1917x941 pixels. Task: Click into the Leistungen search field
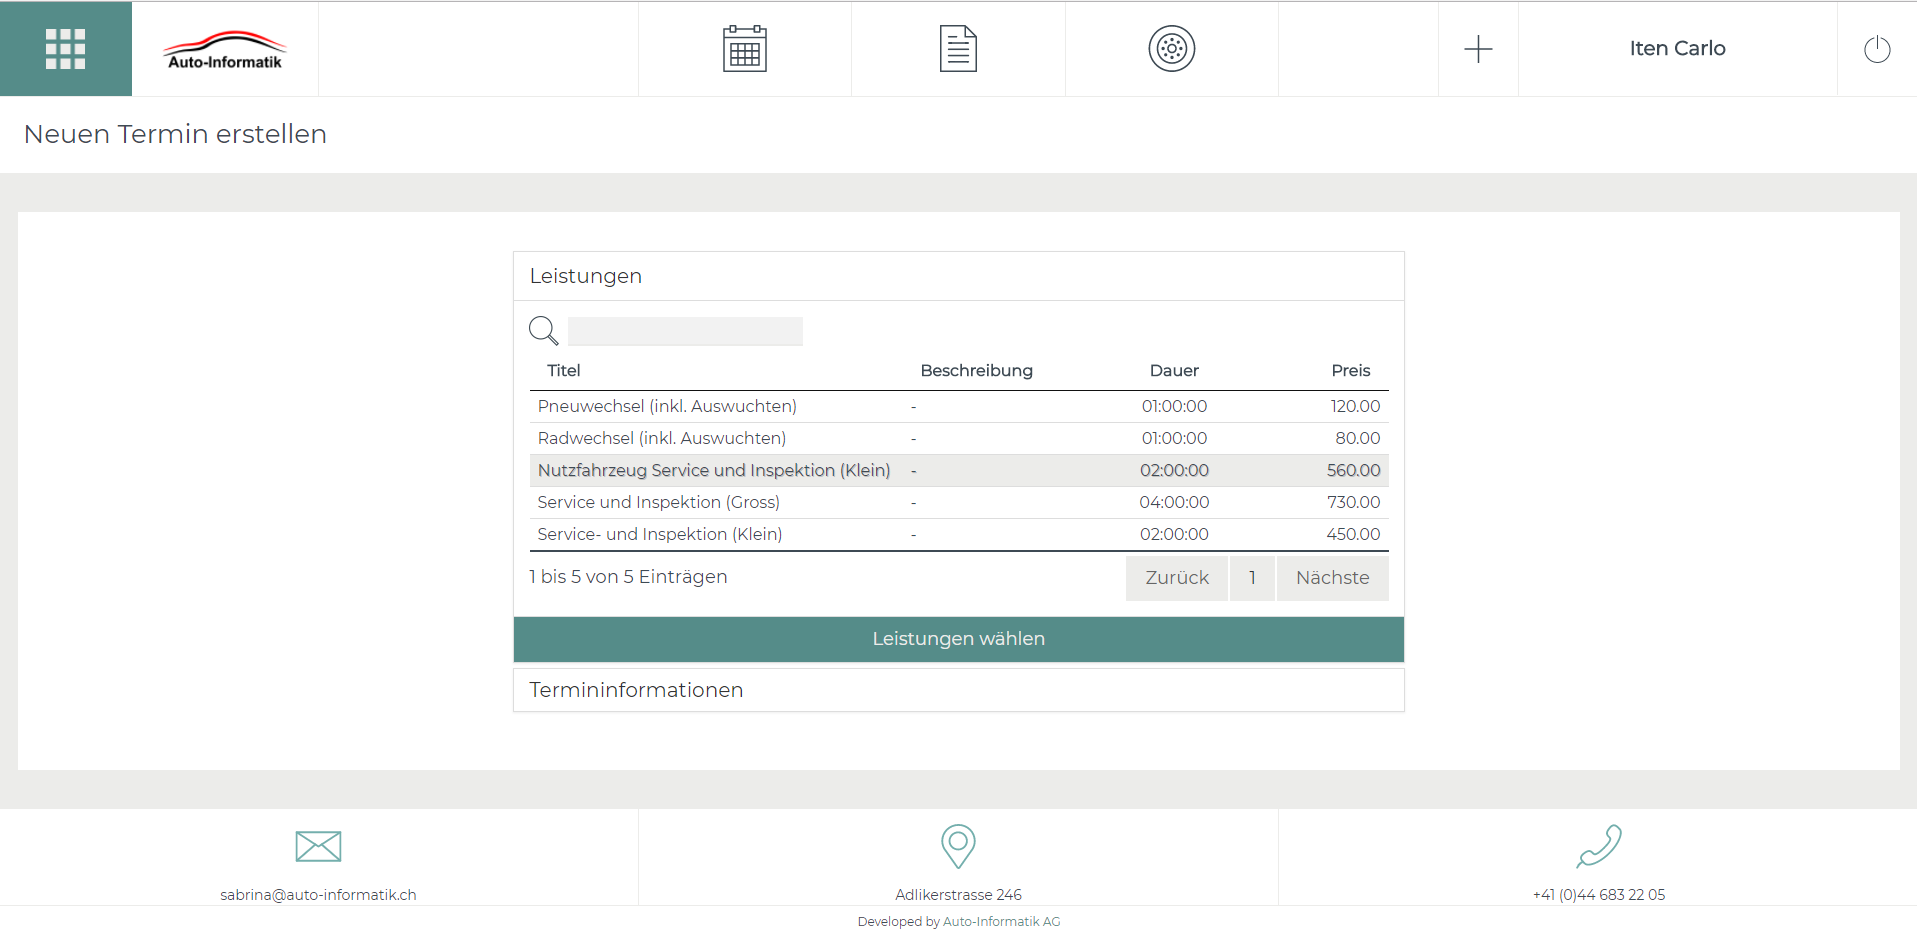click(685, 331)
